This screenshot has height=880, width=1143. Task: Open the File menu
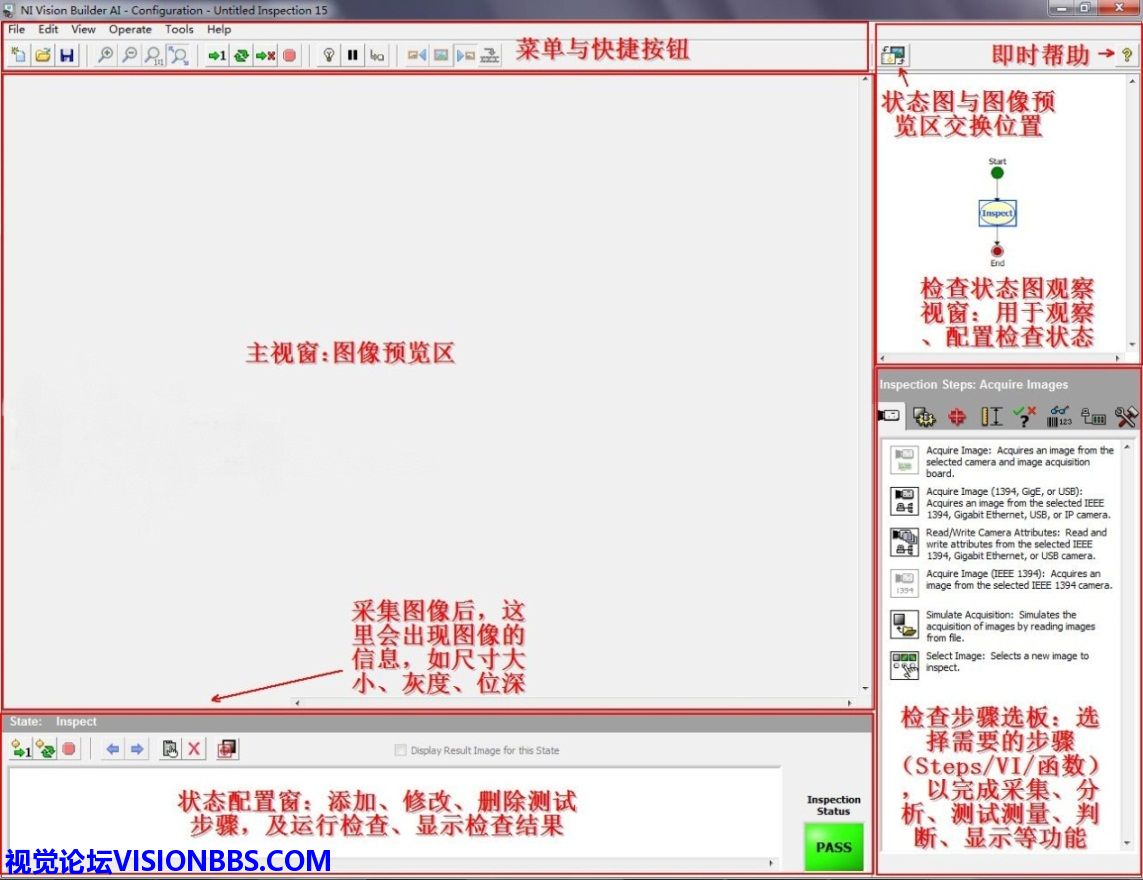[x=17, y=30]
